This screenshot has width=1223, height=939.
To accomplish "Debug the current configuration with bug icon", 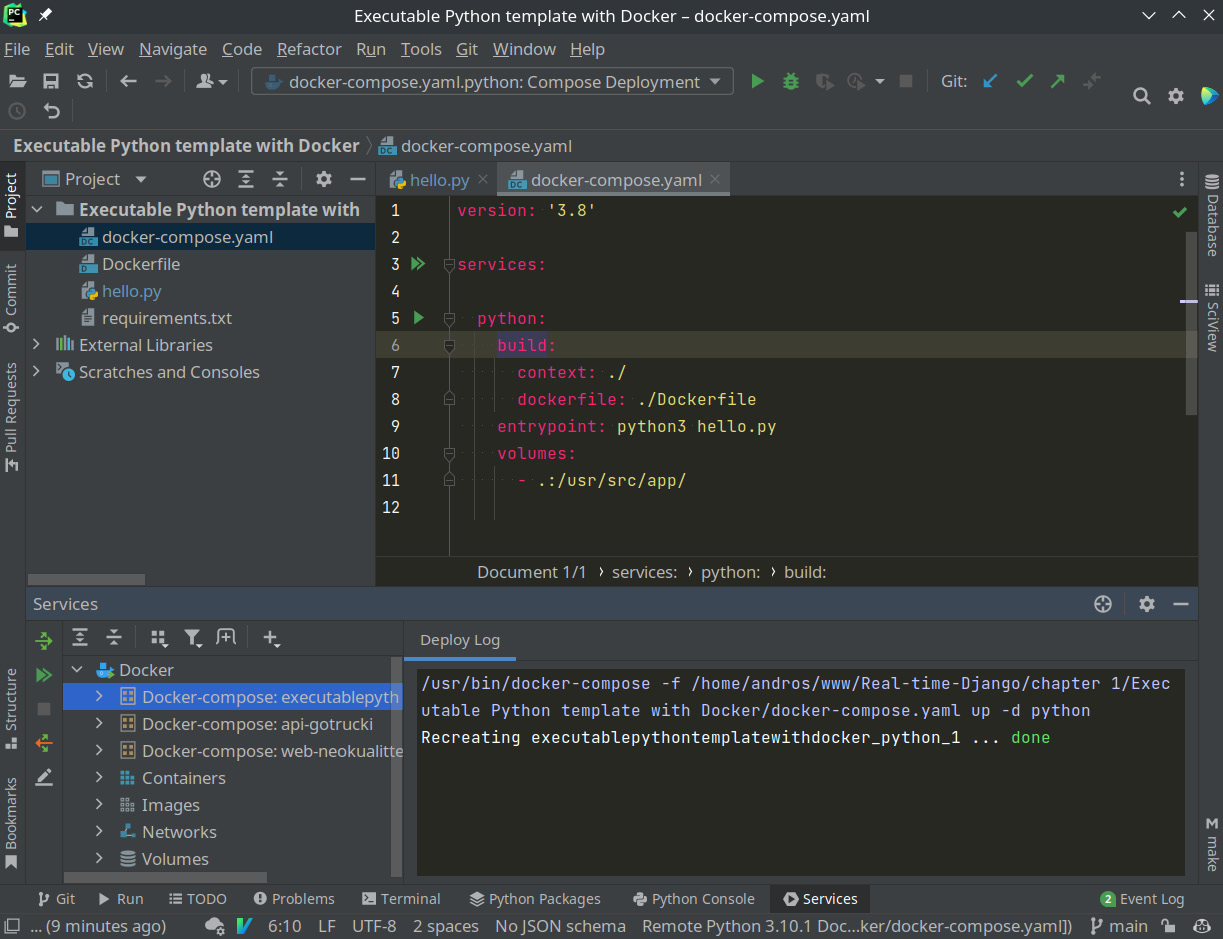I will coord(791,82).
